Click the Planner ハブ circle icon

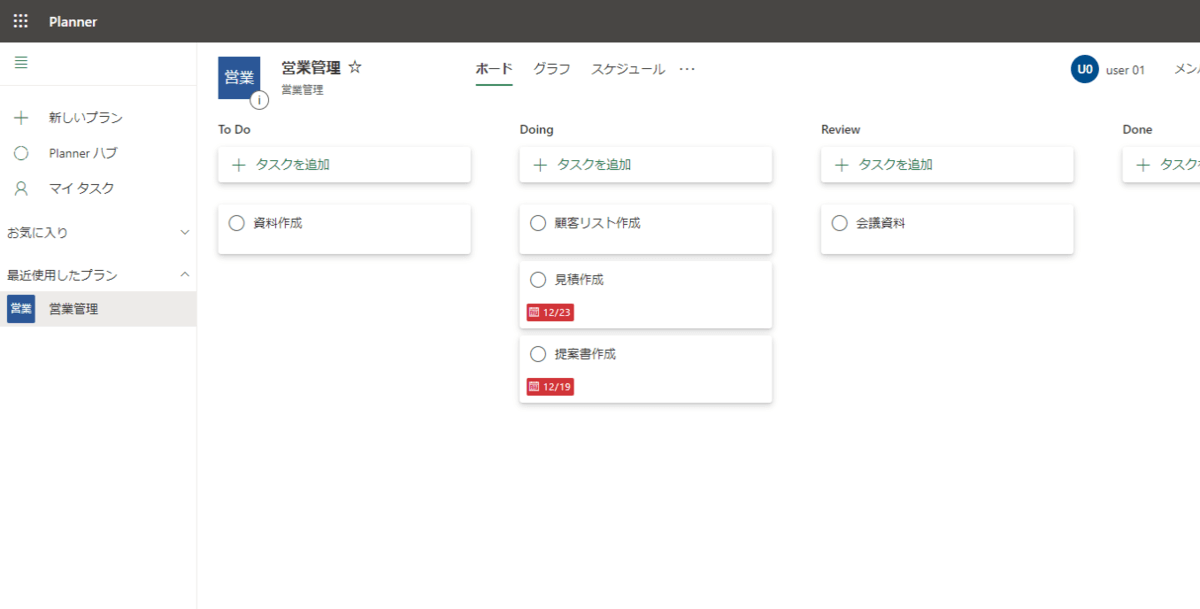coord(21,153)
